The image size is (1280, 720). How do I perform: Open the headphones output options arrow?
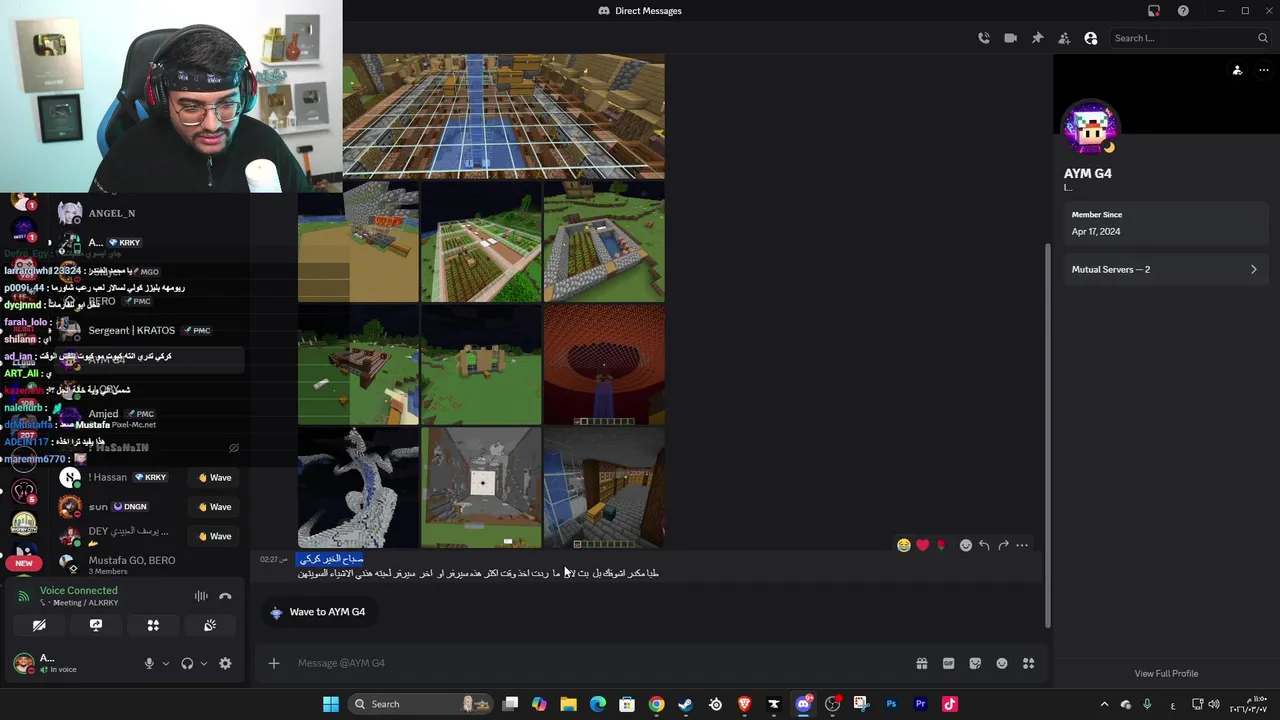pos(204,663)
